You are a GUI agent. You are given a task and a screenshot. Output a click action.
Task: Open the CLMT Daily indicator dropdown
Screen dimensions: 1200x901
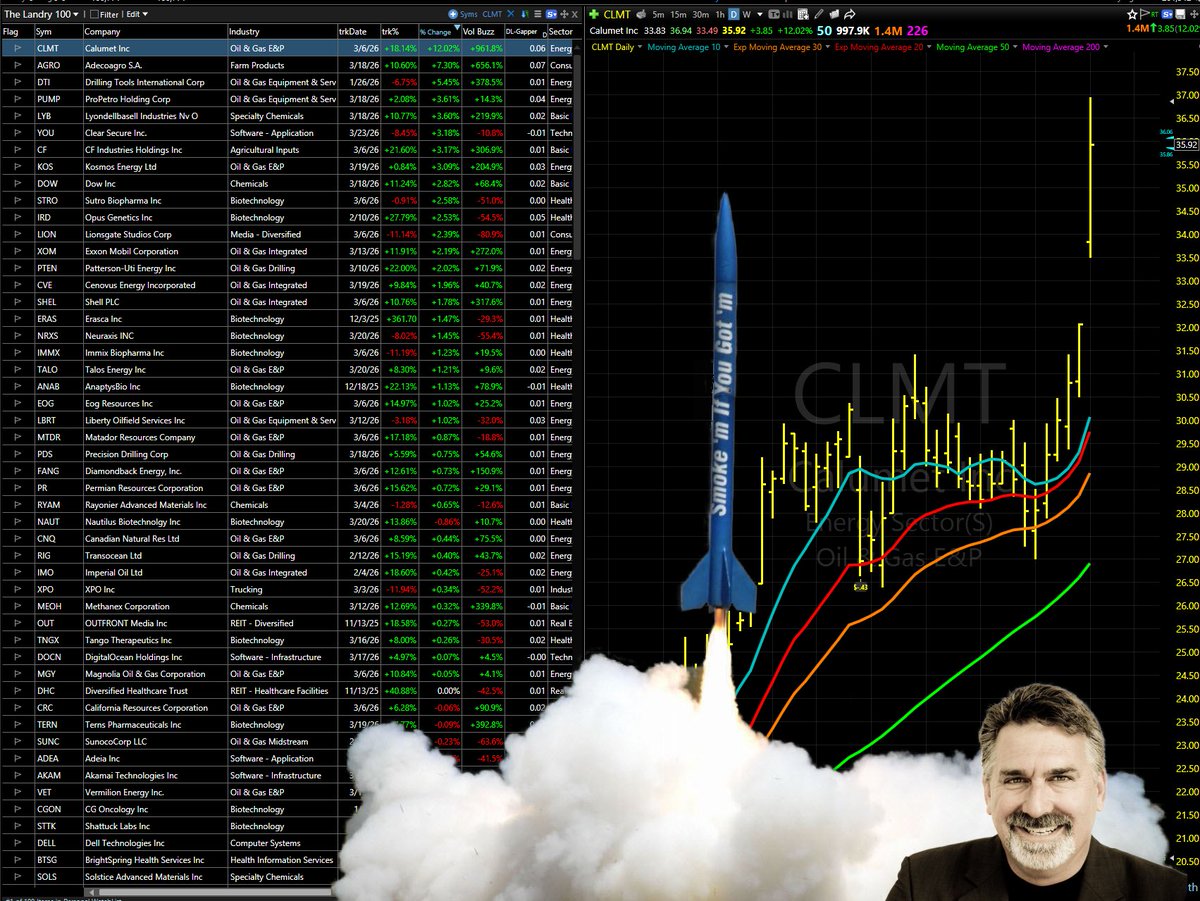click(619, 47)
